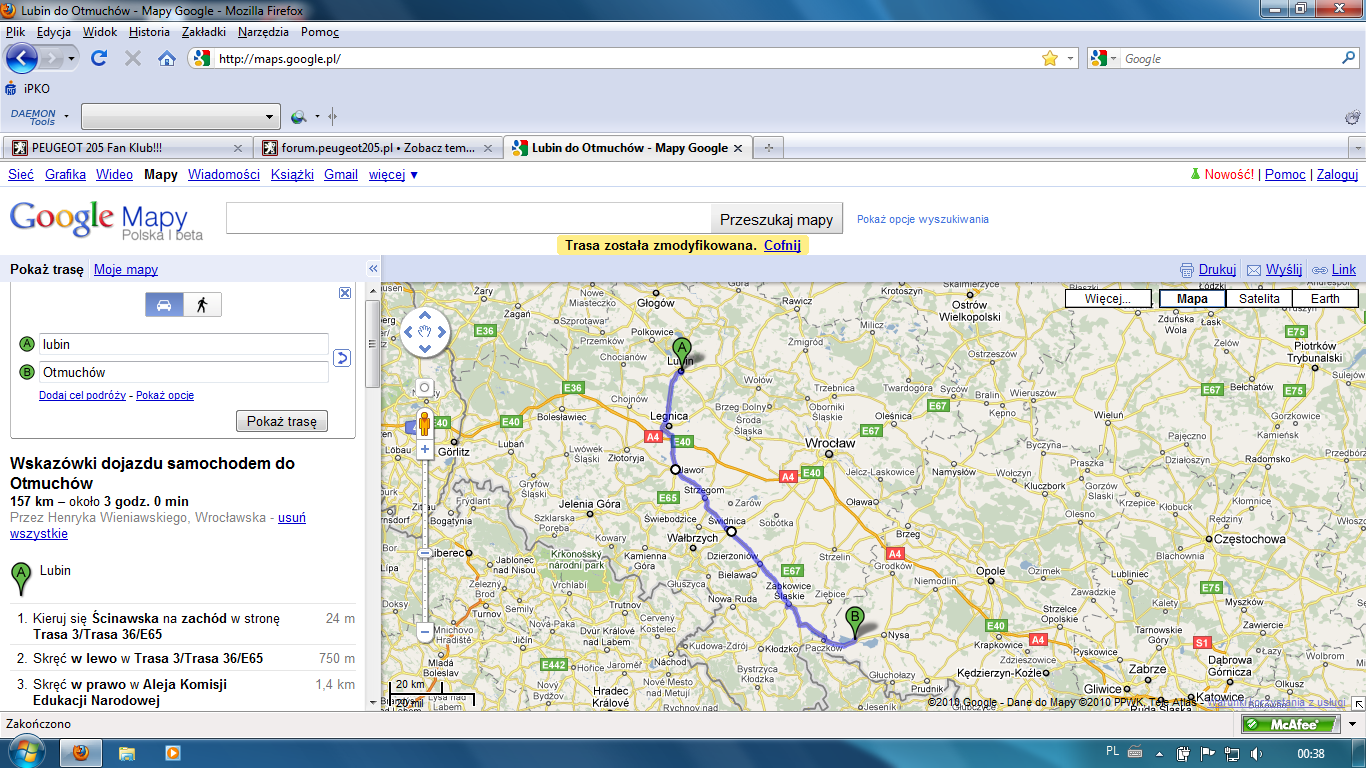1366x768 pixels.
Task: Go to Firefox home page icon
Action: 167,59
